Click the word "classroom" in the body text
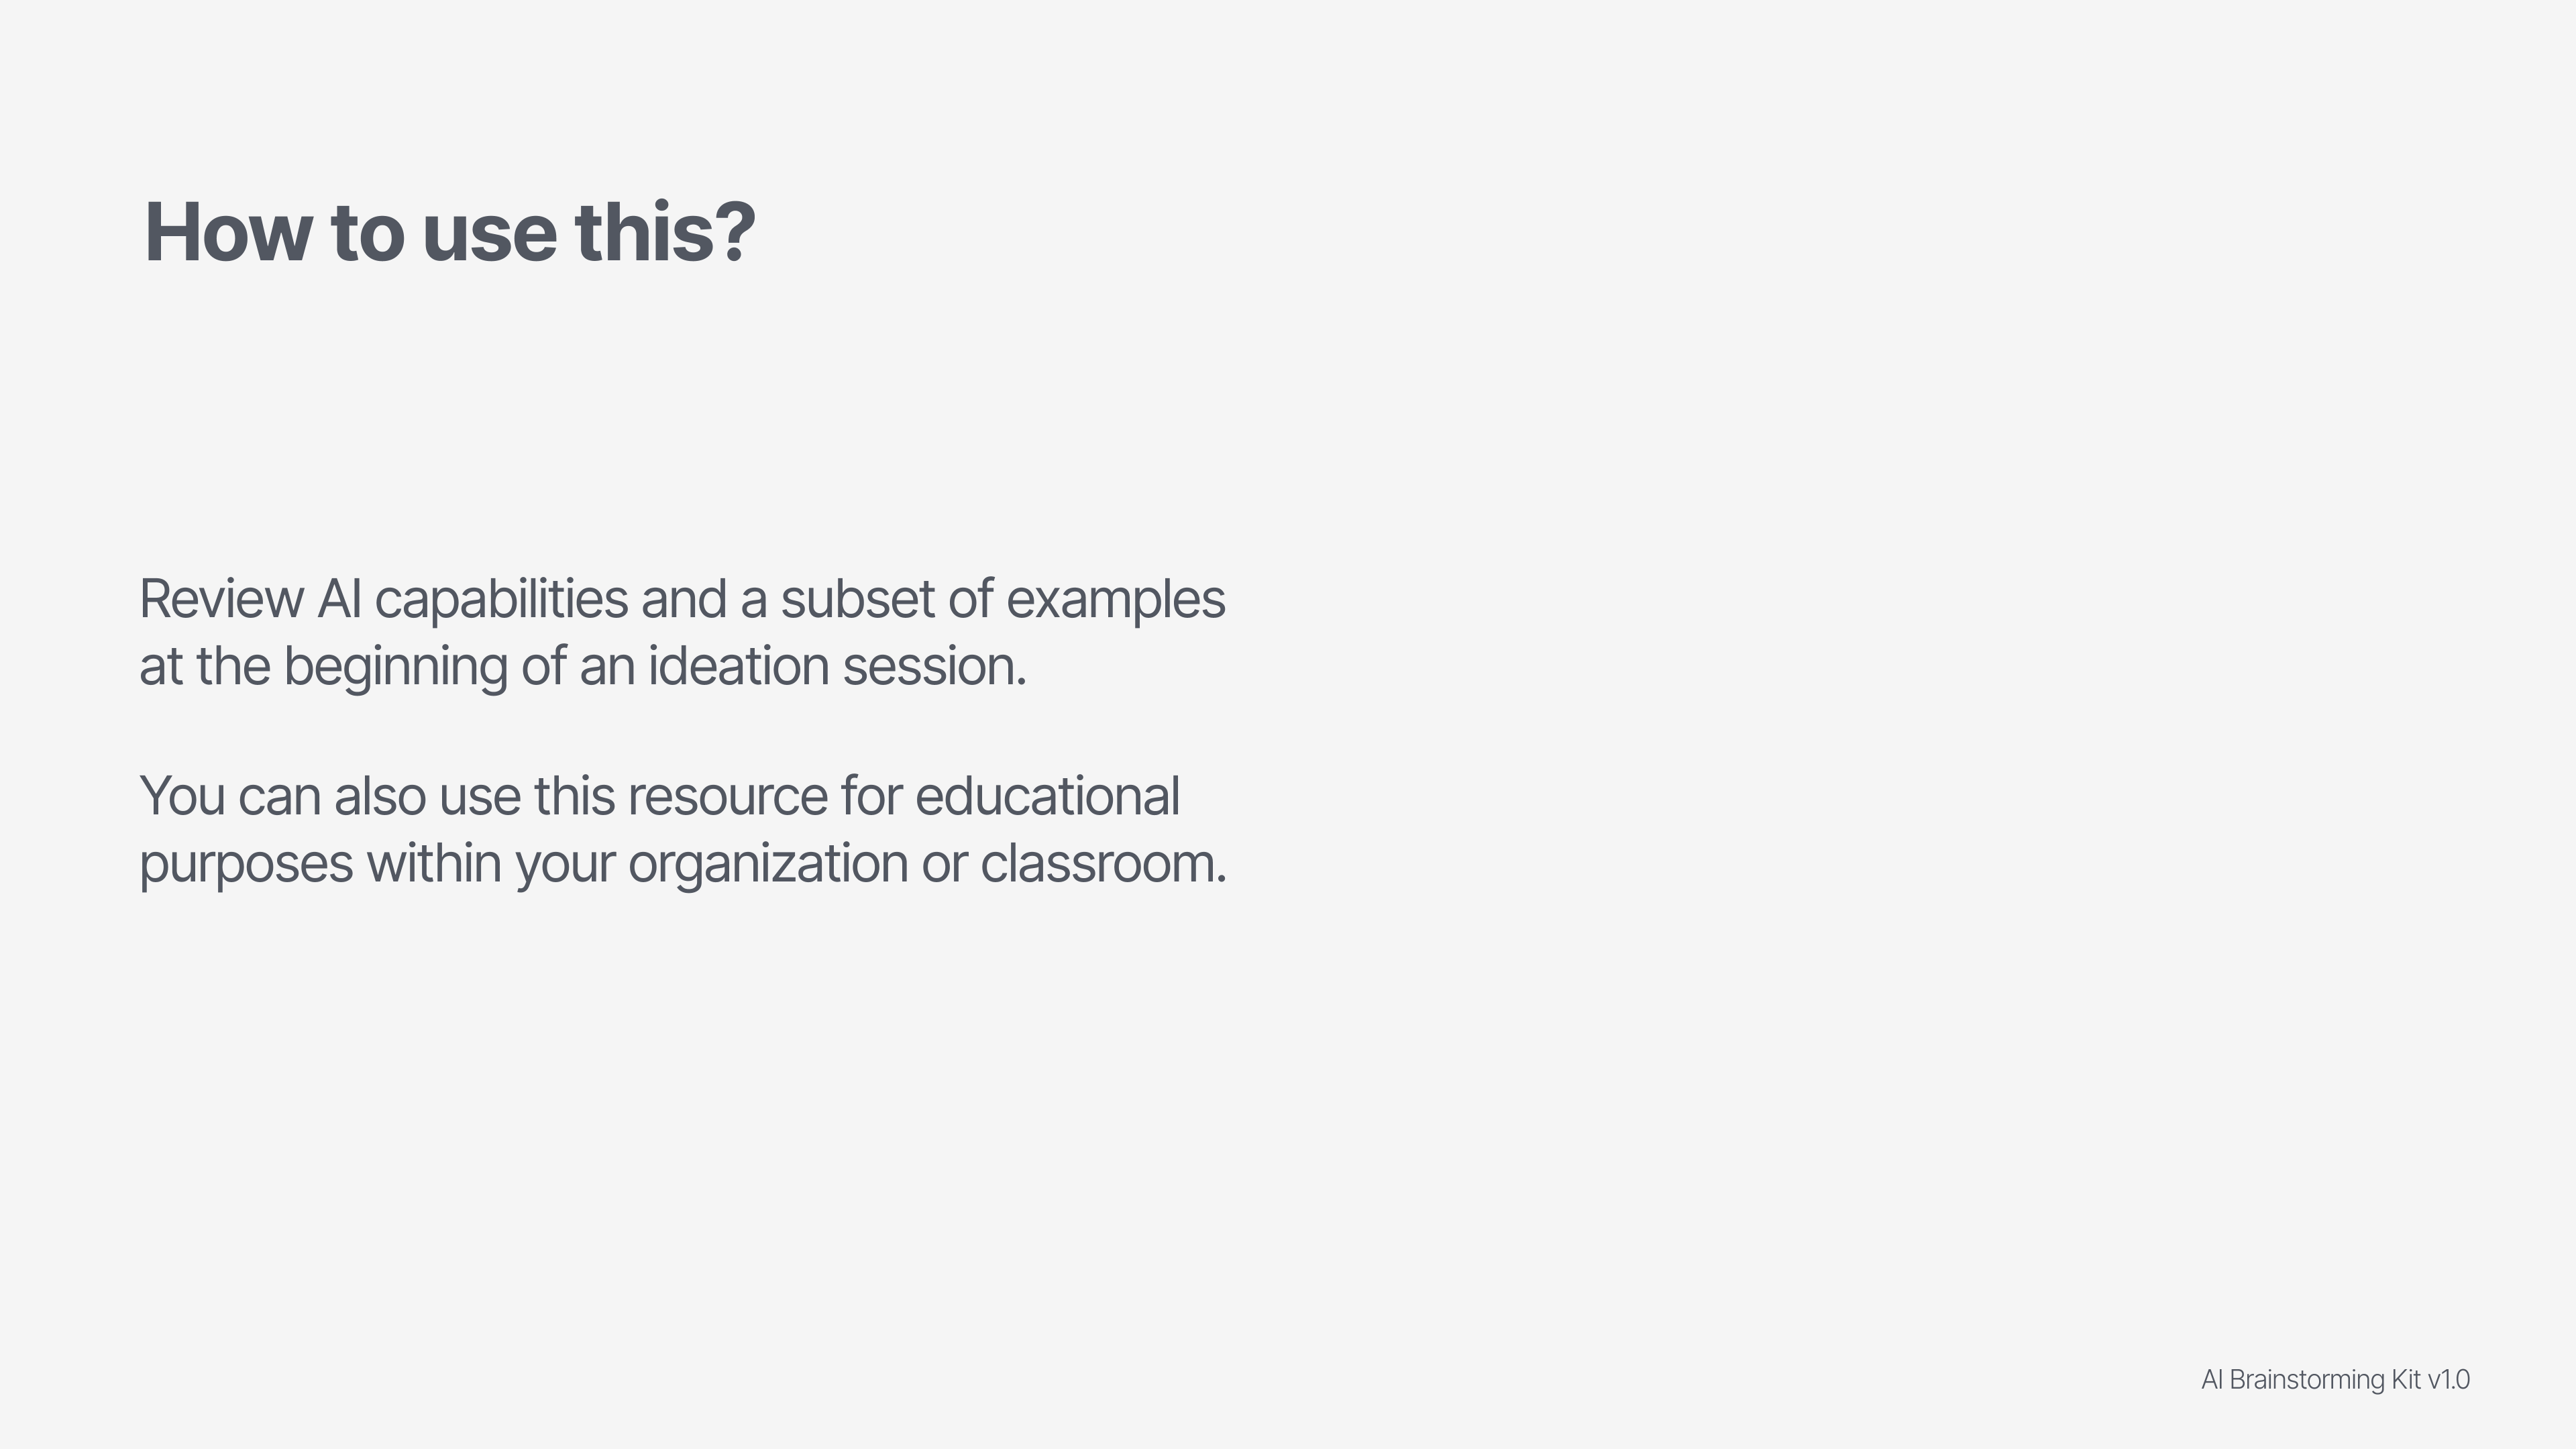 pyautogui.click(x=1098, y=863)
